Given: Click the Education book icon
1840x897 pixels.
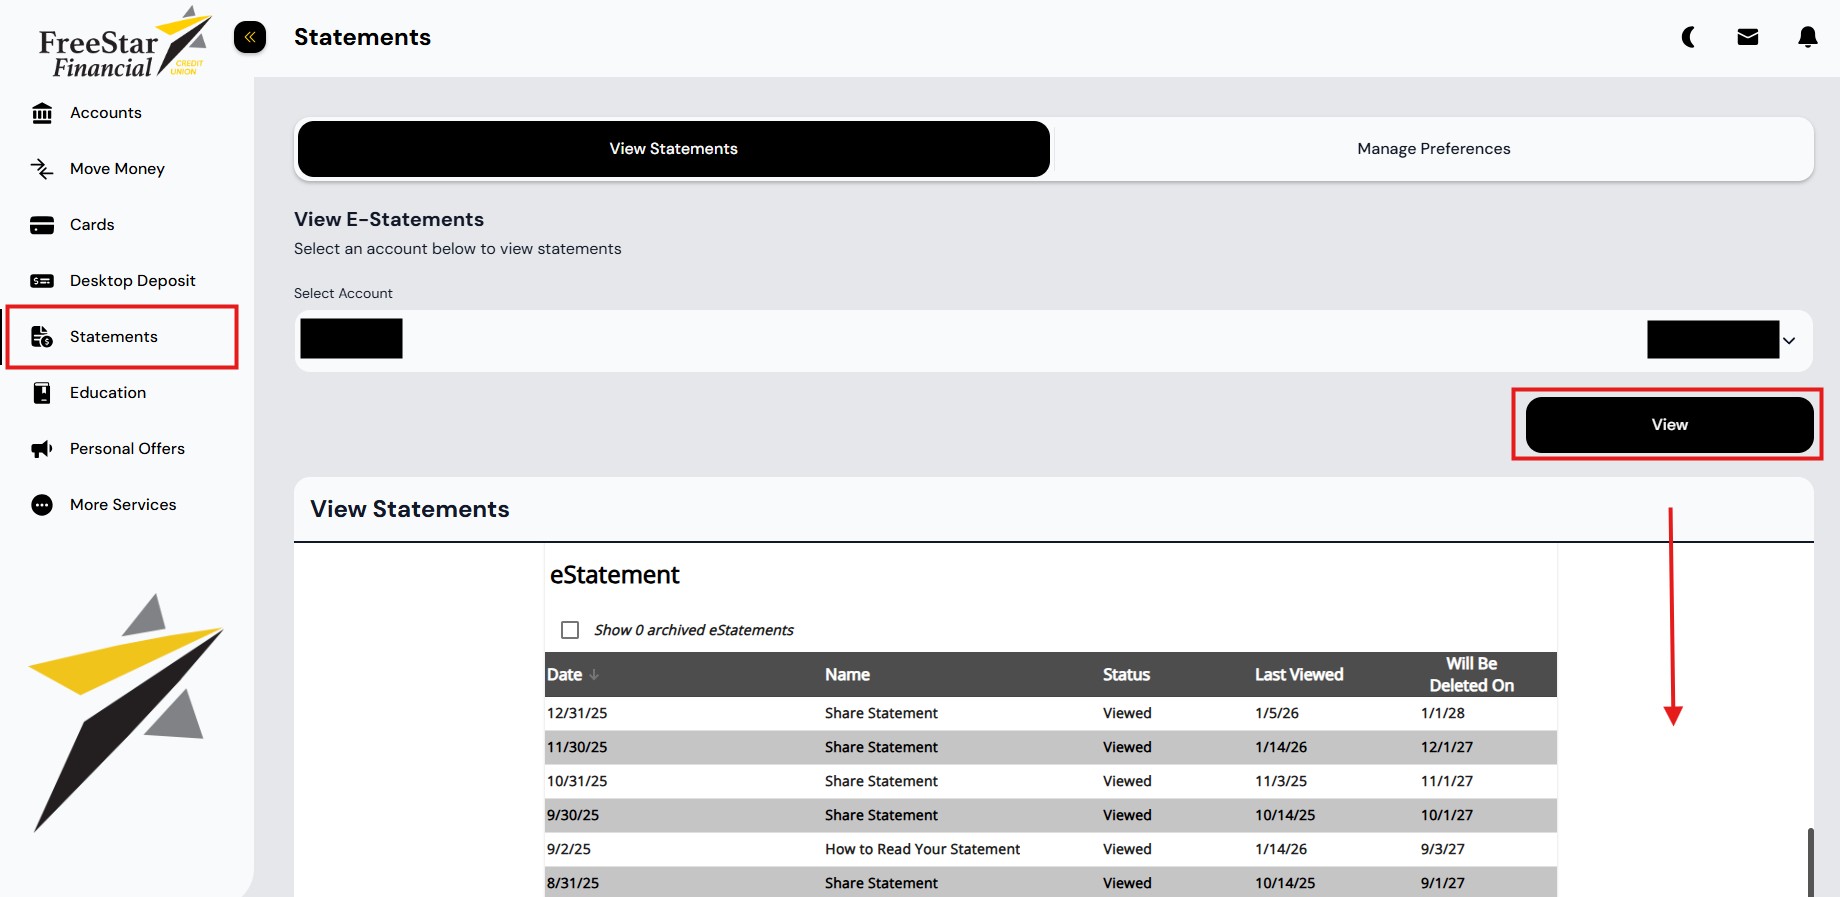Looking at the screenshot, I should [42, 393].
